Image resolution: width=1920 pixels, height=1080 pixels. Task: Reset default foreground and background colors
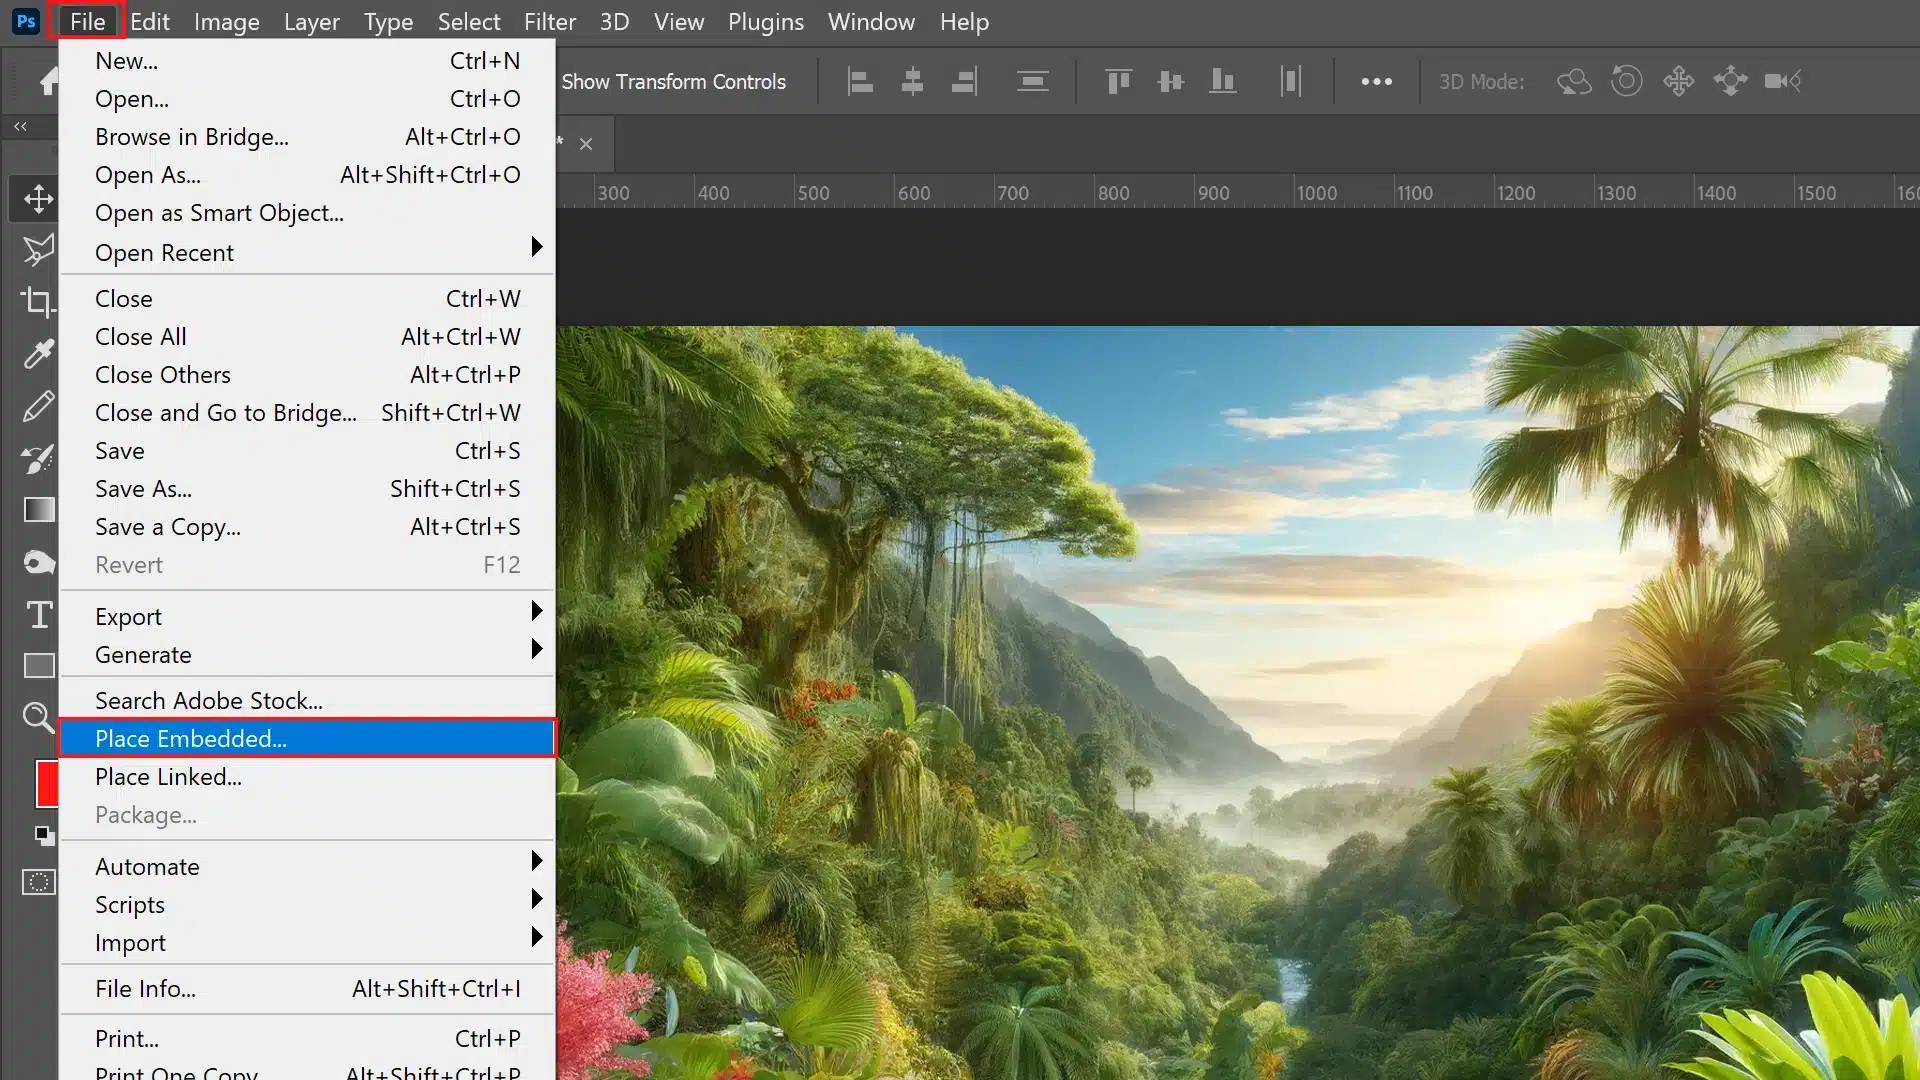(44, 834)
